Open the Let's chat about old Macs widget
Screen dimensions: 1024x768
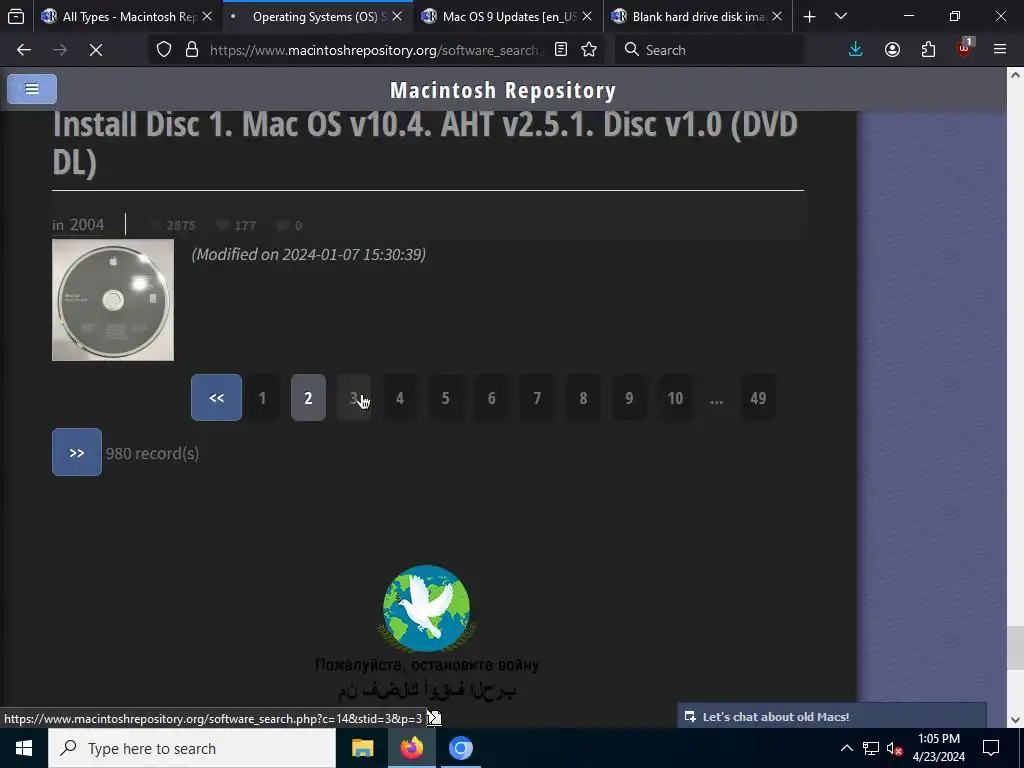click(832, 716)
